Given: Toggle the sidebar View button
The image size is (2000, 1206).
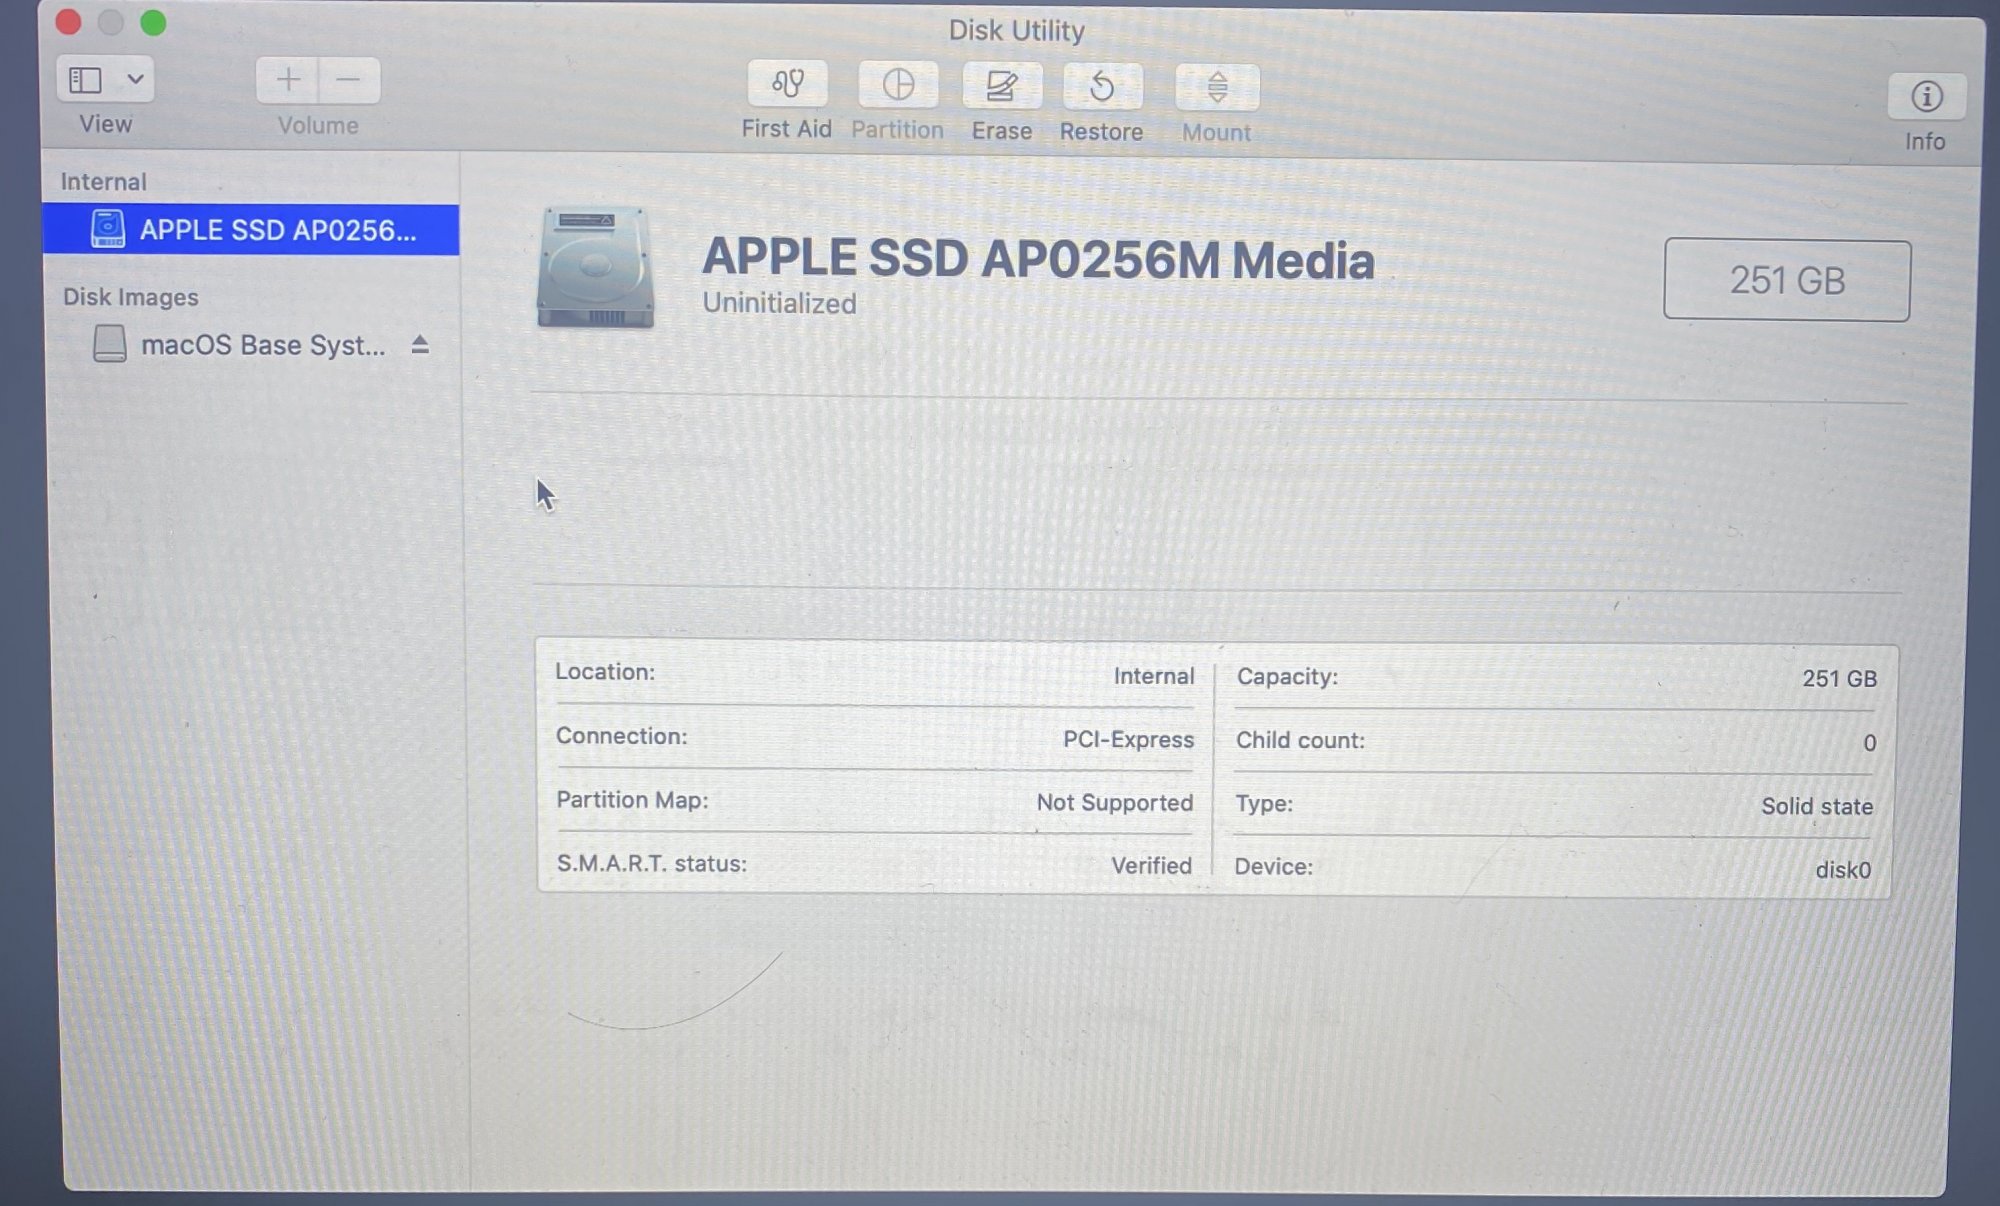Looking at the screenshot, I should (x=86, y=80).
